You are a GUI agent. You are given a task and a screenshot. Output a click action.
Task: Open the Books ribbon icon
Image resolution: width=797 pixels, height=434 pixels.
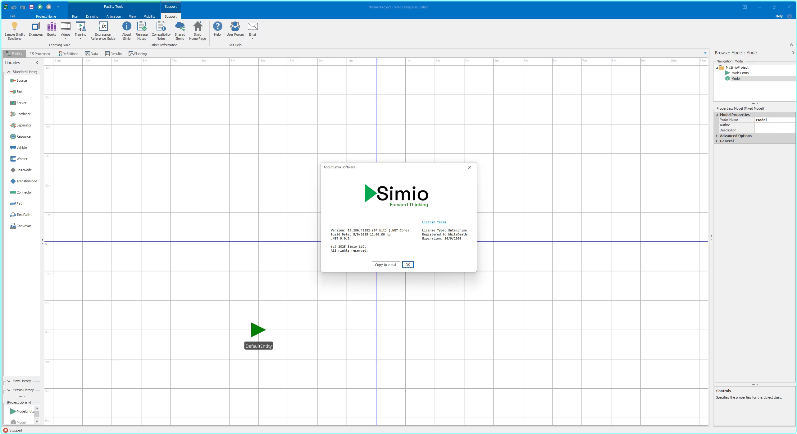pos(51,29)
